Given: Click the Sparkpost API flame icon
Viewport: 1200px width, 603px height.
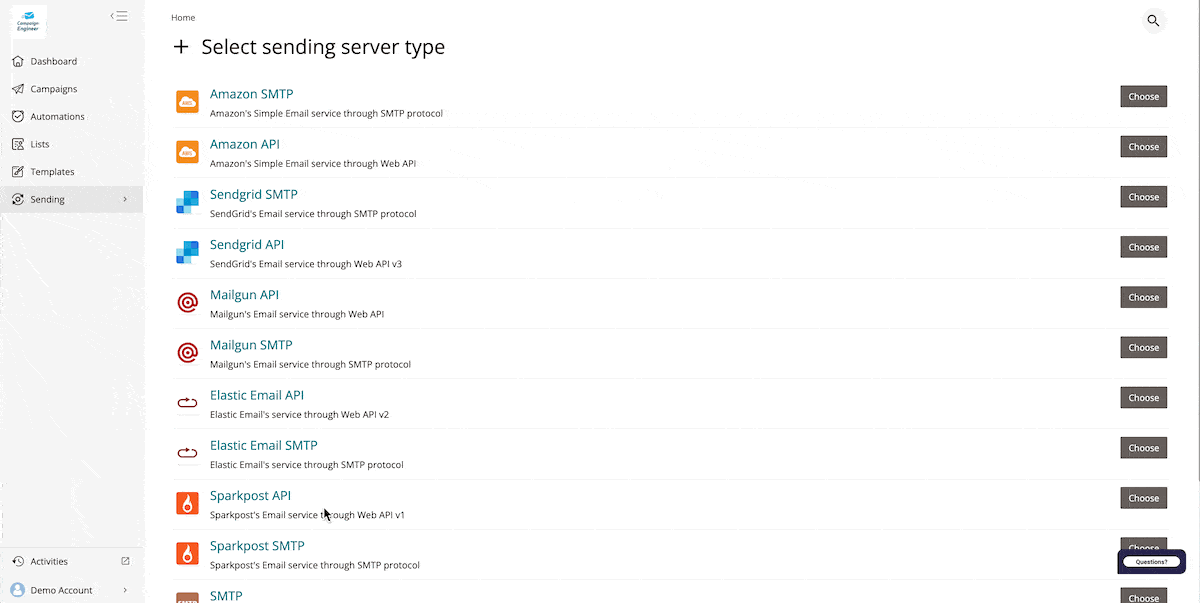Looking at the screenshot, I should pyautogui.click(x=187, y=503).
